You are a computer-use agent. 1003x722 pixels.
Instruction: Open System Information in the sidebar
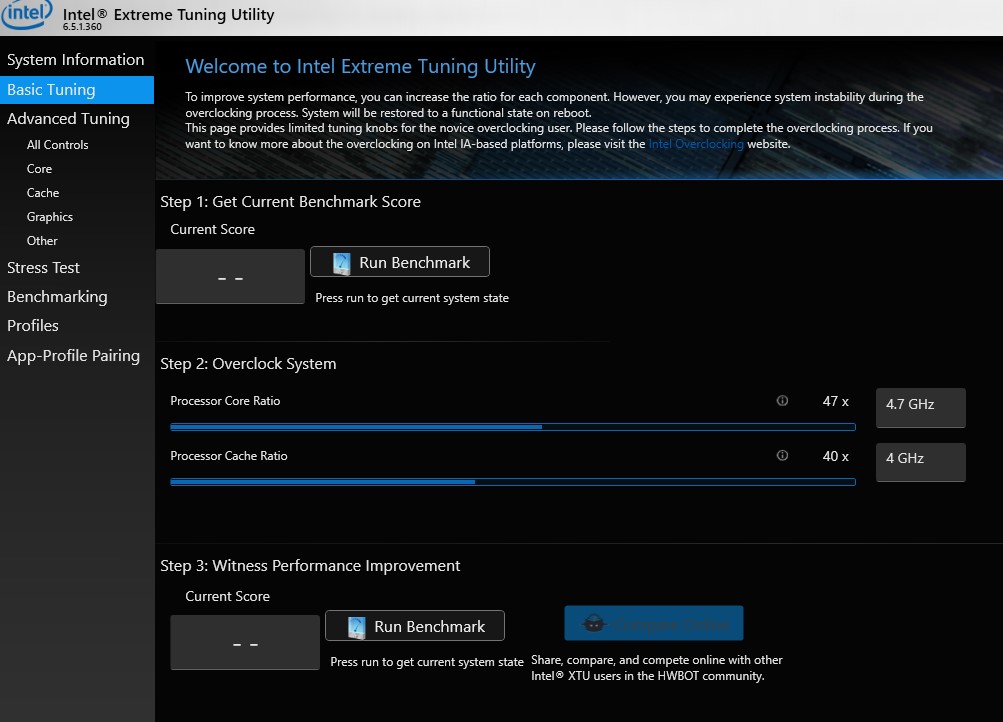click(75, 59)
